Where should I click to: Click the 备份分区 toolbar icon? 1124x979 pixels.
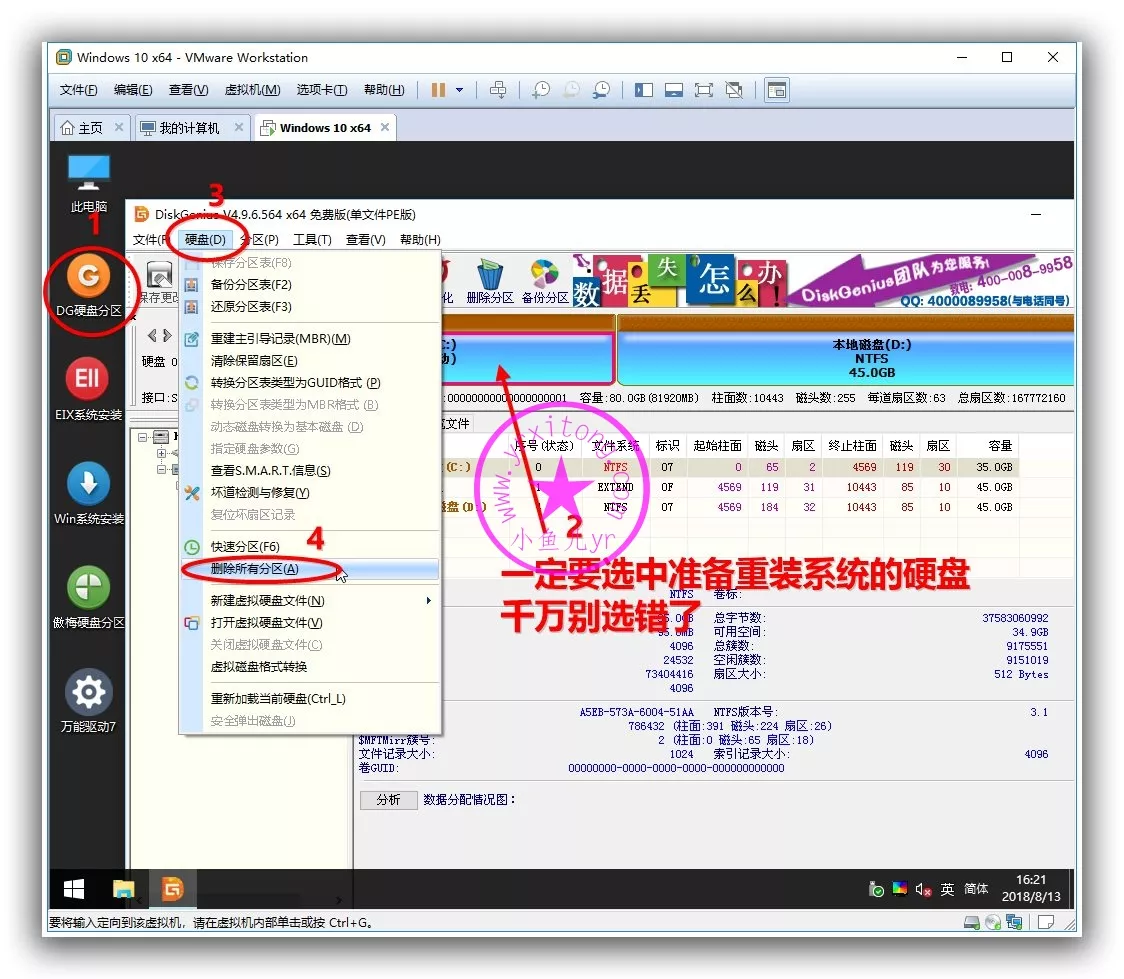pyautogui.click(x=545, y=282)
